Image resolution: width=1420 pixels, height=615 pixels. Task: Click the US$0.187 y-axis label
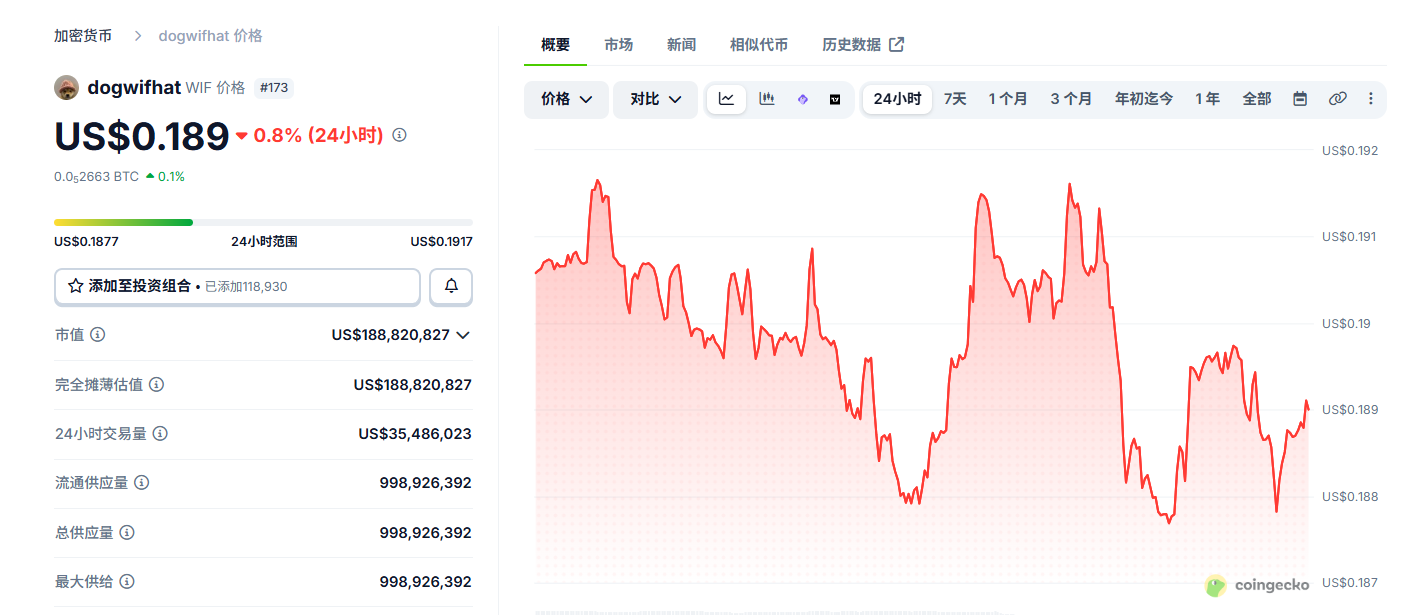1350,583
